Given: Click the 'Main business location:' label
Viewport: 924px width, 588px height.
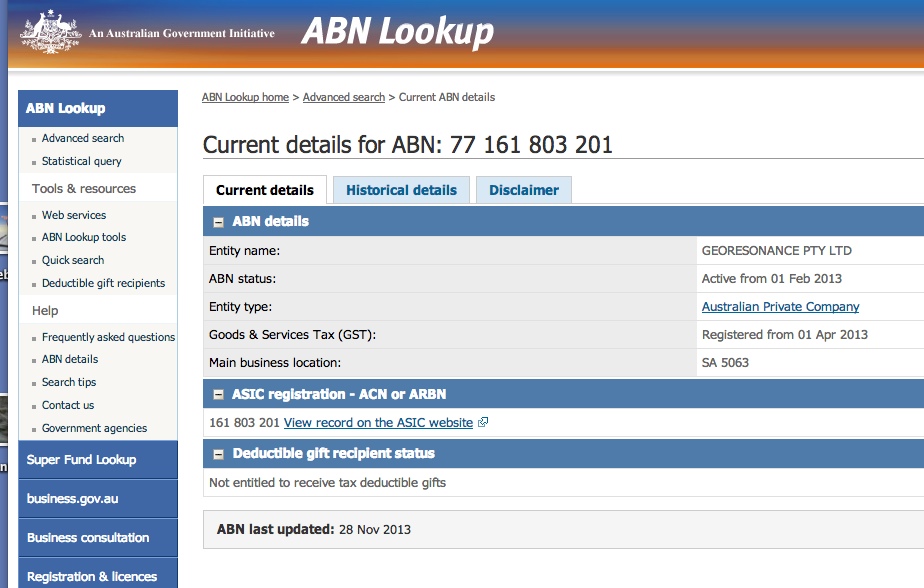Looking at the screenshot, I should (275, 362).
